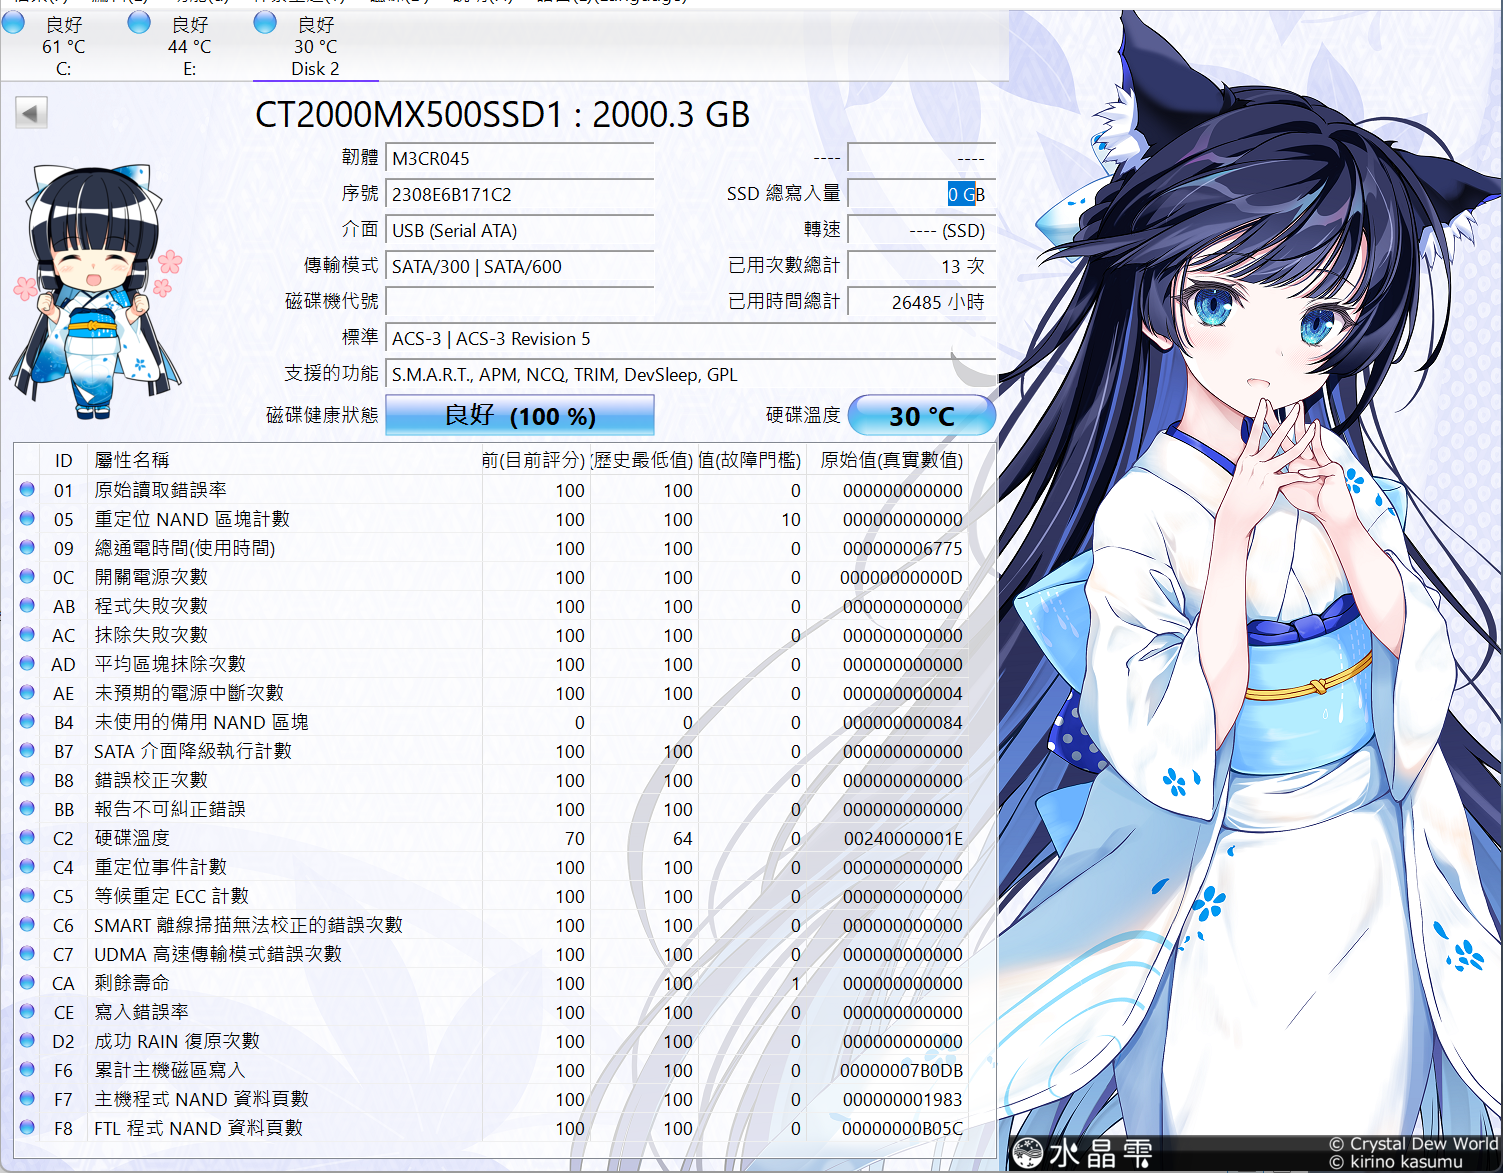
Task: Select raw value 00240000001E
Action: (x=903, y=839)
